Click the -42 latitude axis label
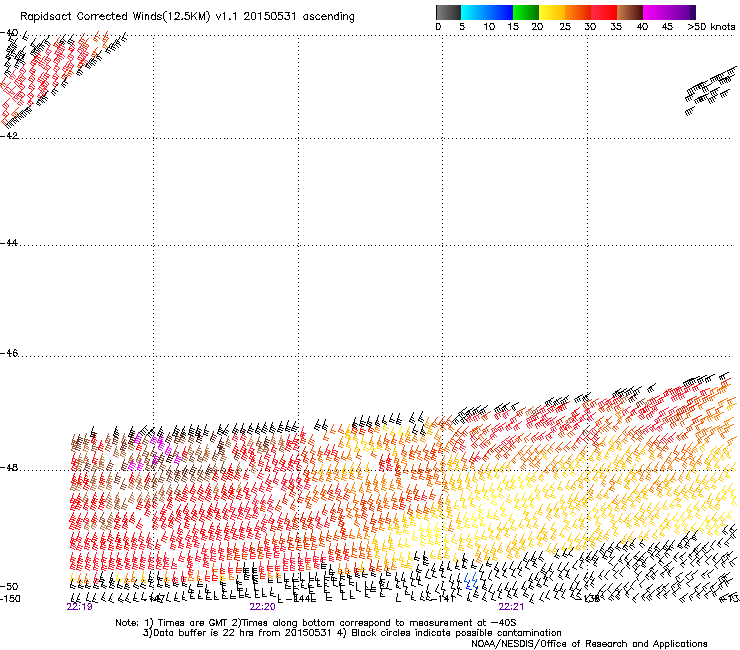 coord(9,135)
